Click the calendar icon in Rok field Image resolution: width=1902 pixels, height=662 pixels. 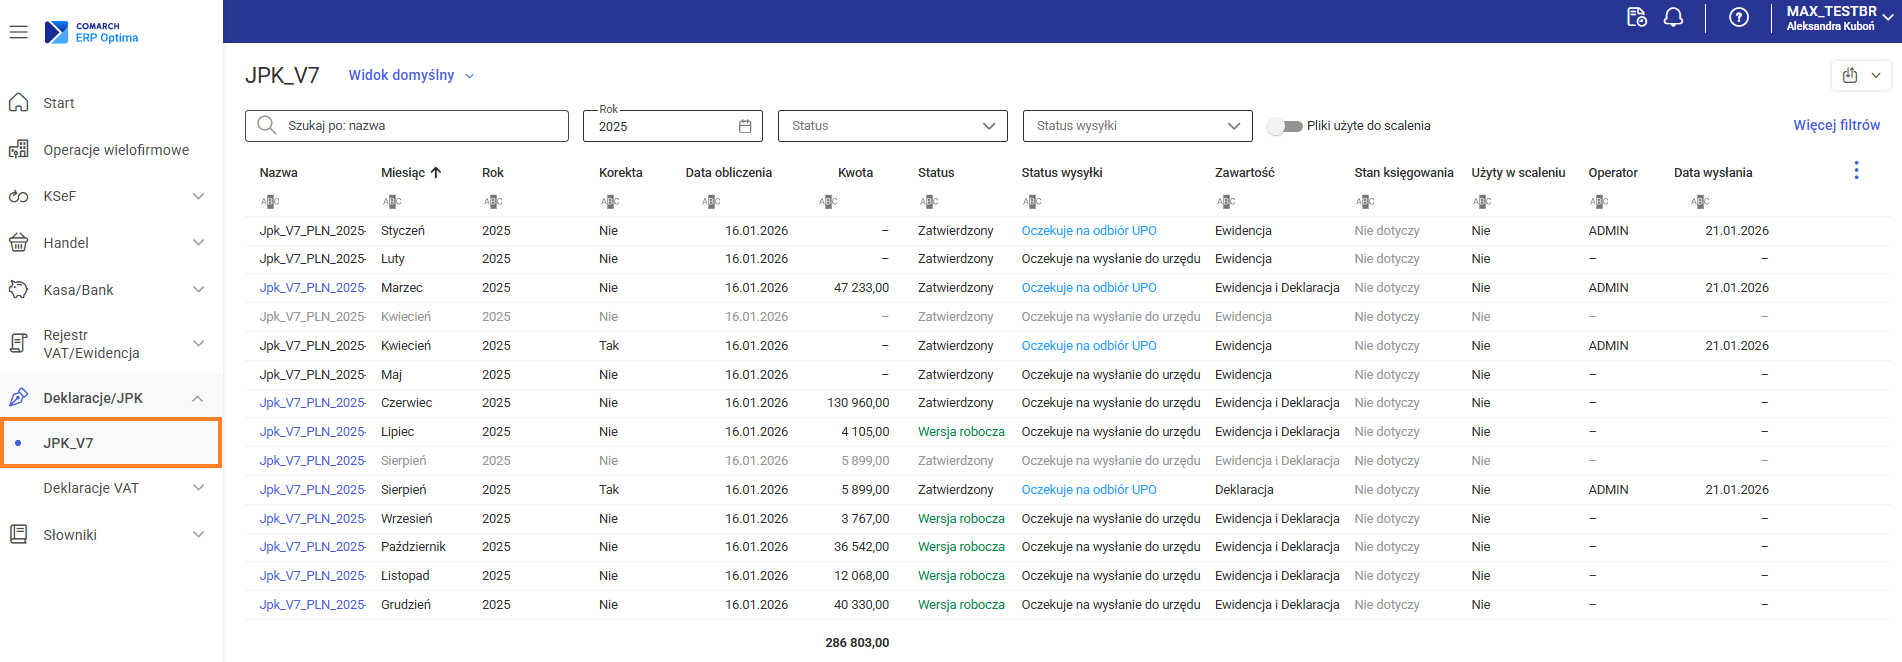[x=745, y=126]
